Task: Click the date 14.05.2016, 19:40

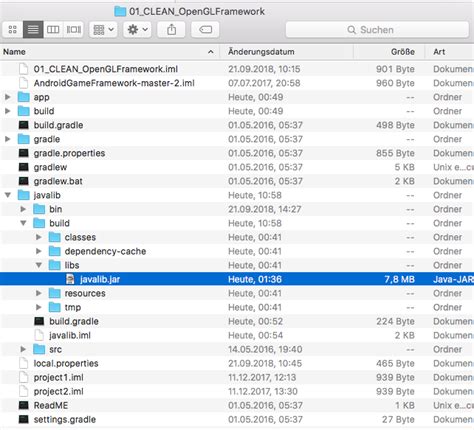Action: click(x=265, y=349)
